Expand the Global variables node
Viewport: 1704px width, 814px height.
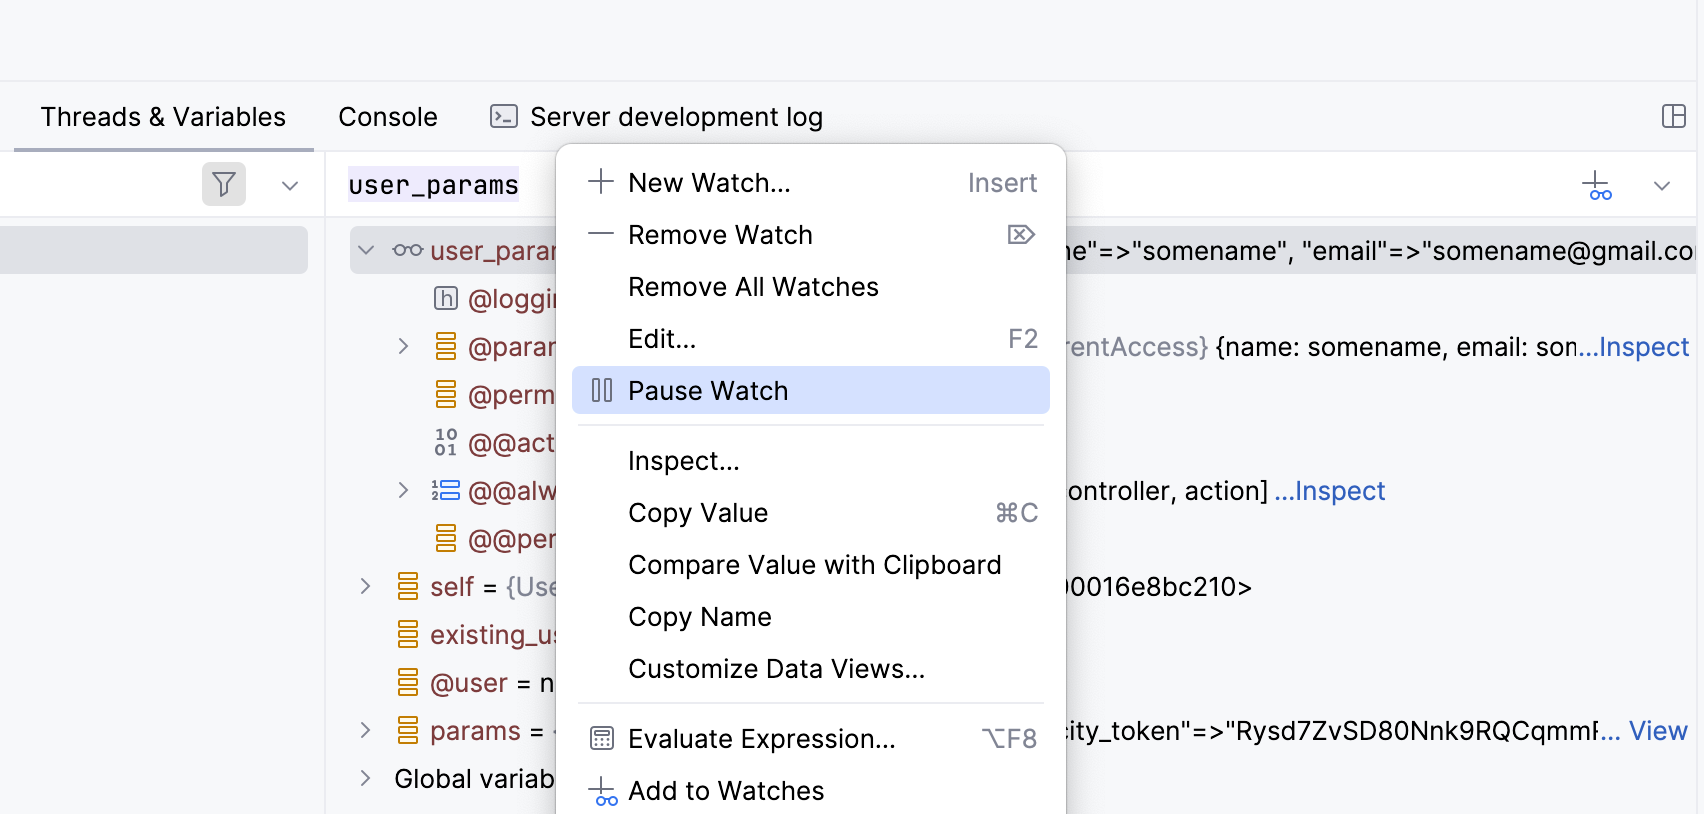click(366, 779)
